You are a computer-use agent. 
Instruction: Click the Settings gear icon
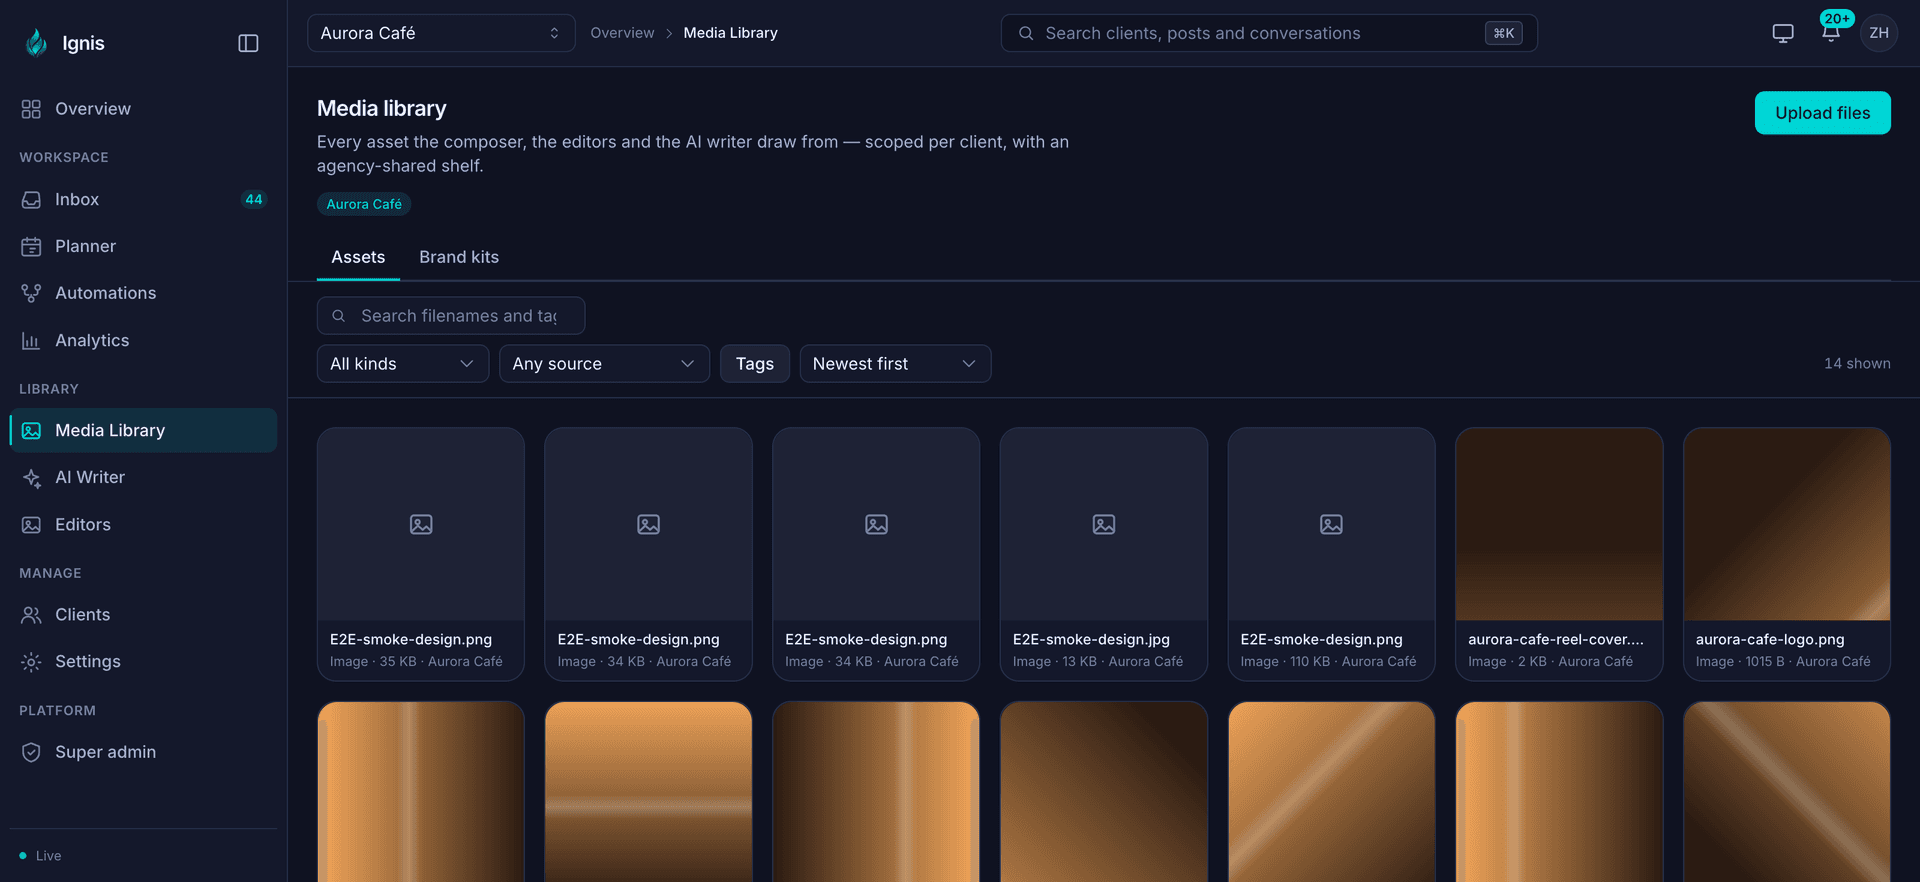(31, 662)
